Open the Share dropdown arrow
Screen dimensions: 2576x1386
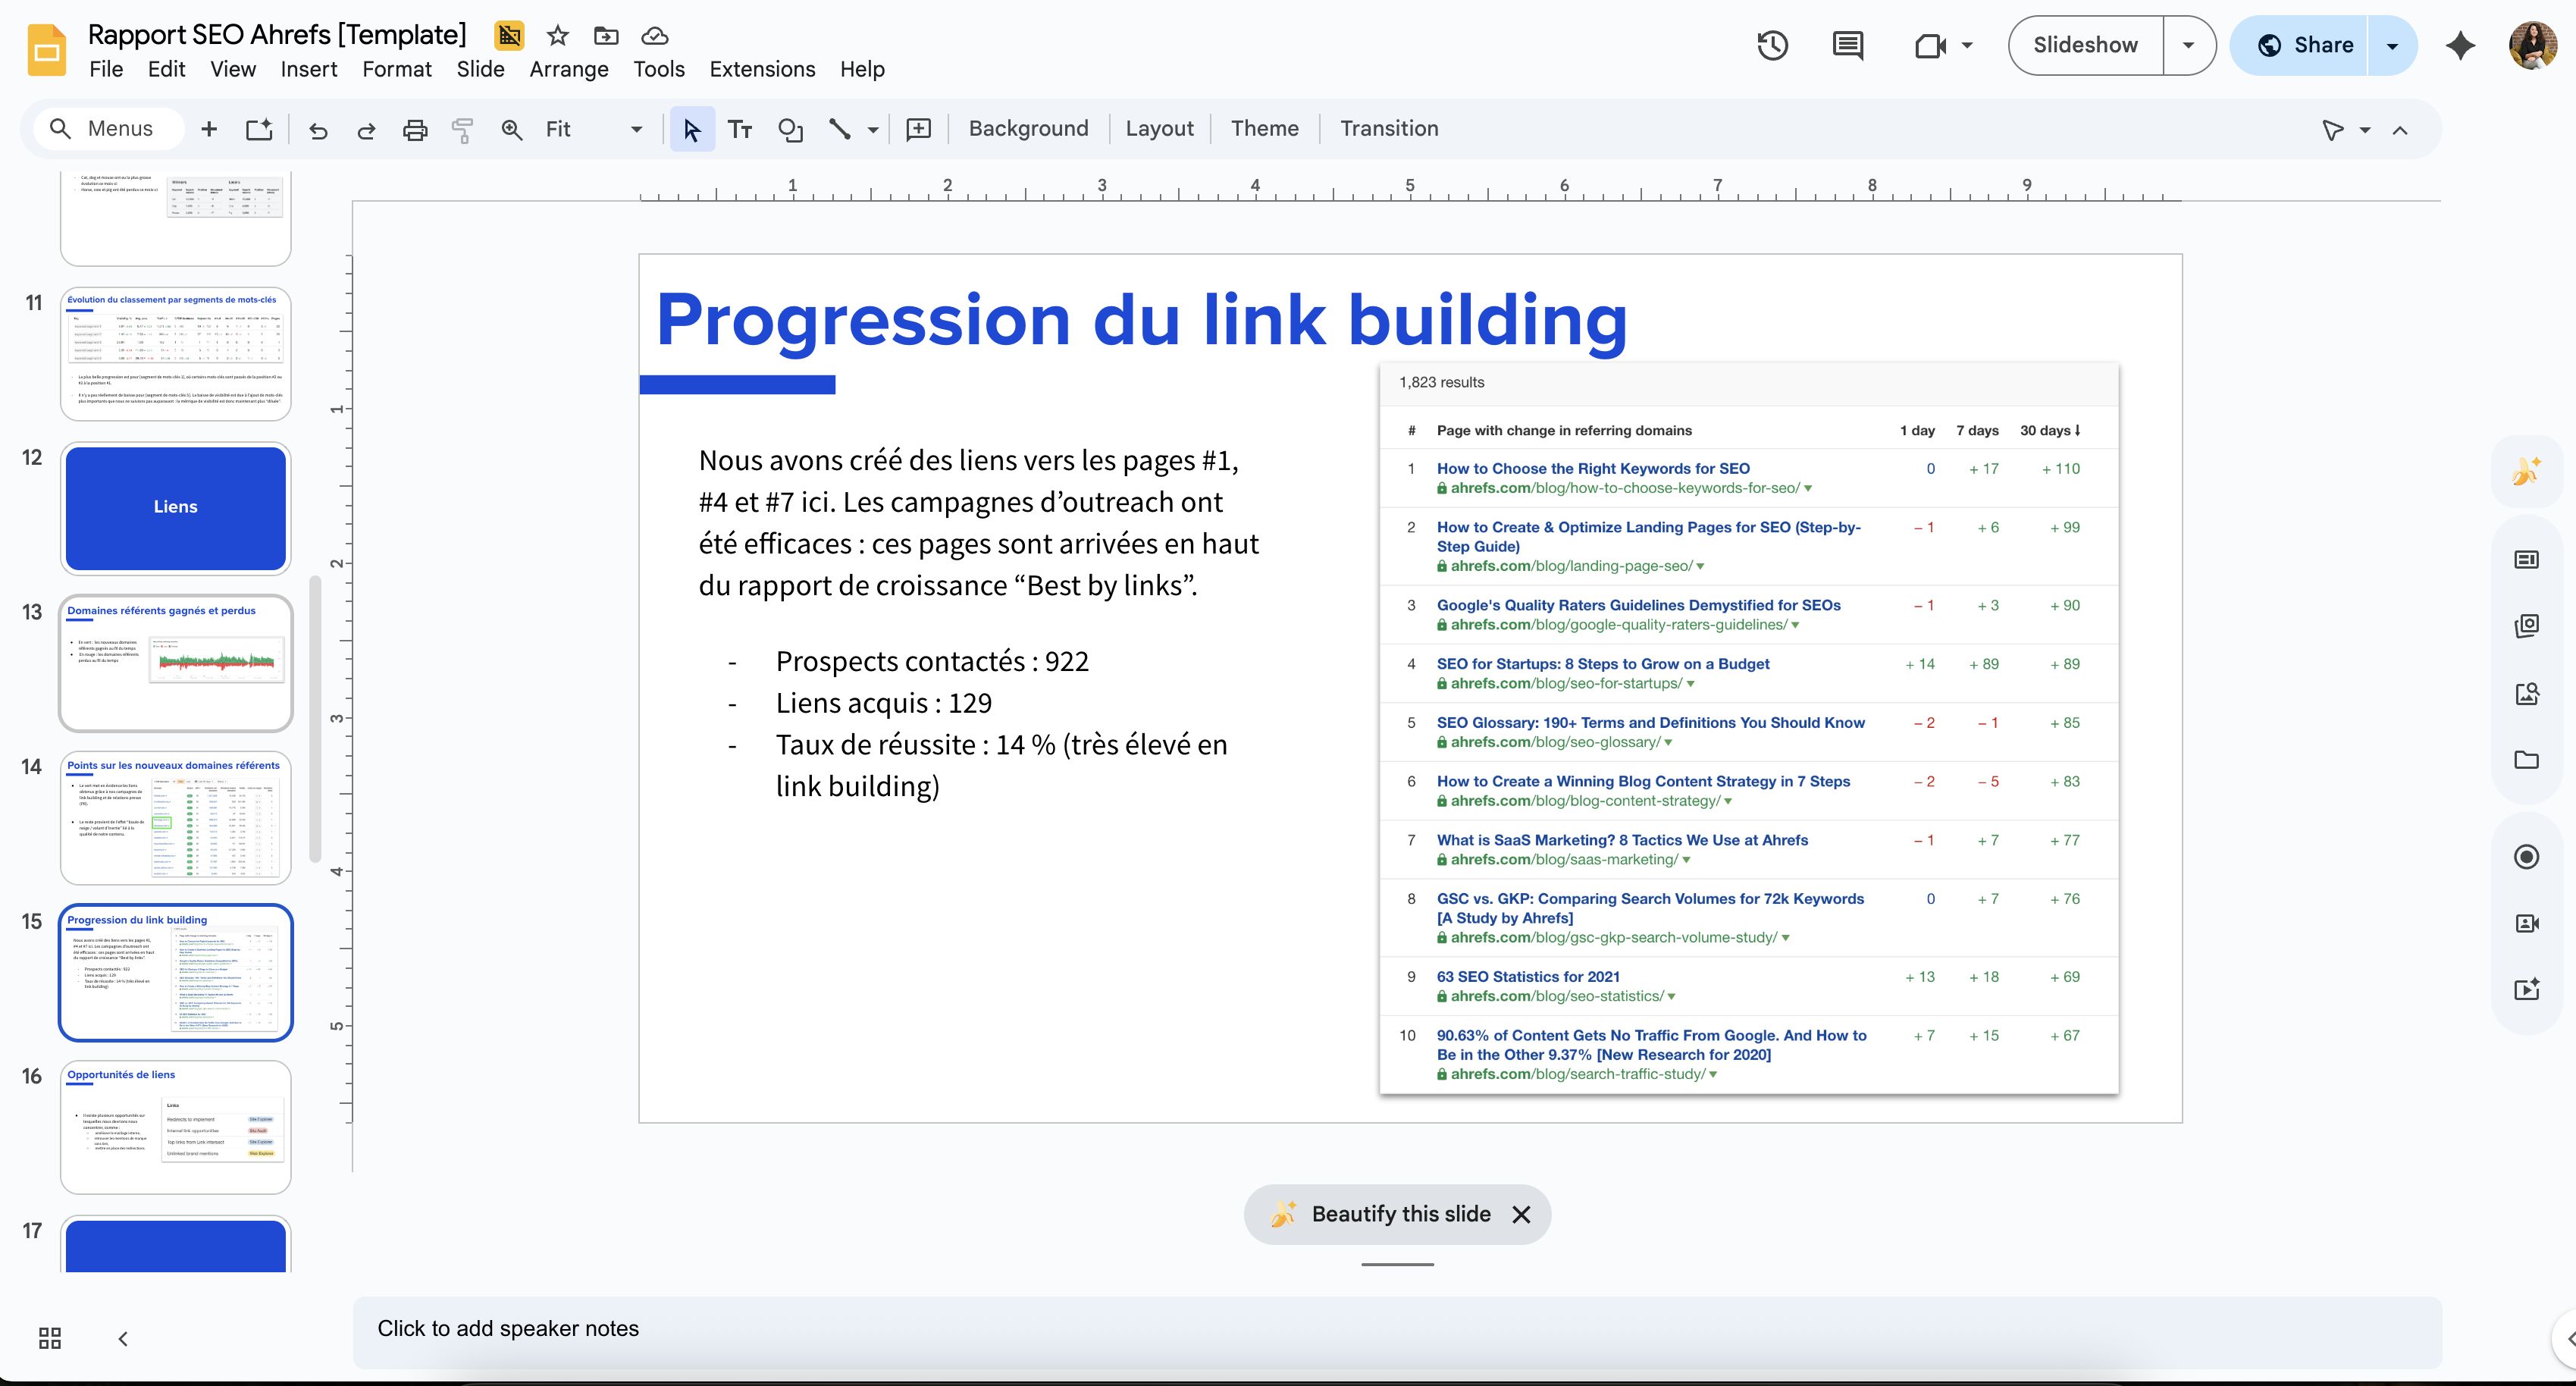[2392, 45]
